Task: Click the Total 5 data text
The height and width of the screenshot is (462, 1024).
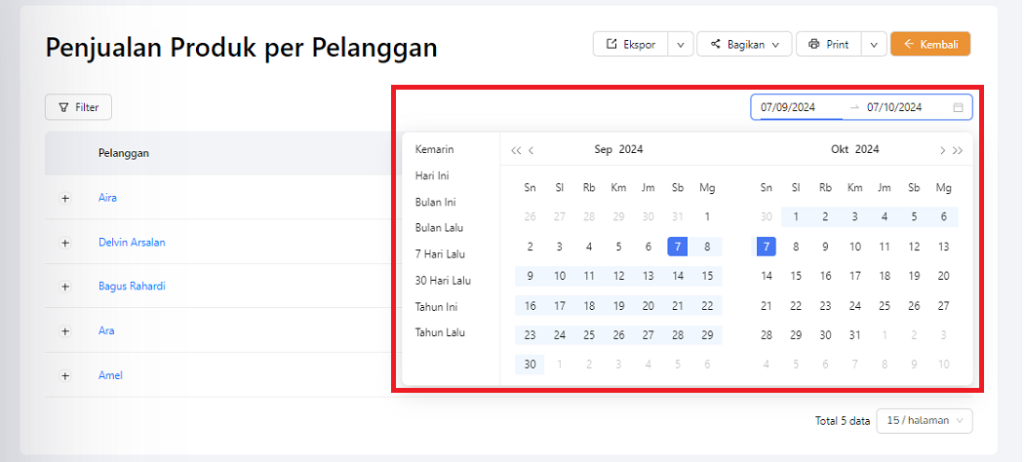Action: point(842,421)
